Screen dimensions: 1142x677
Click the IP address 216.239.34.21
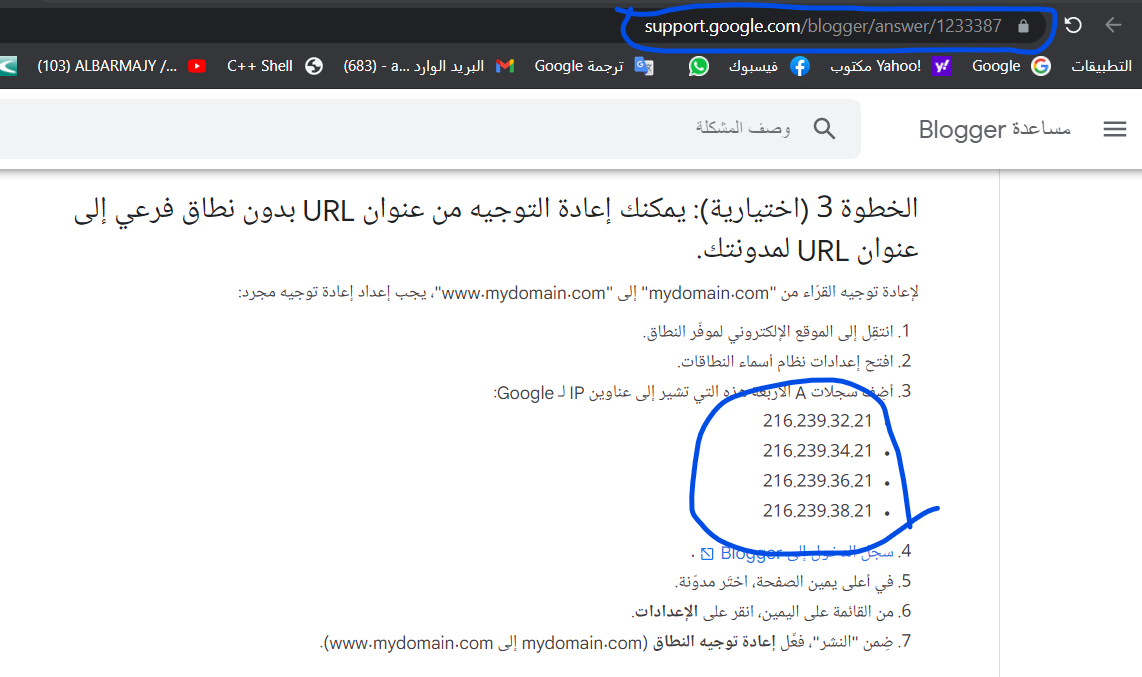coord(817,451)
